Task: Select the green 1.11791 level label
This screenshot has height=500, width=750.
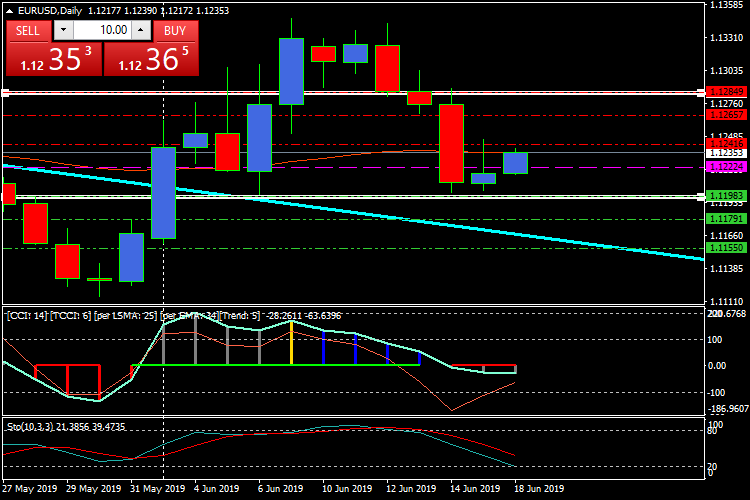Action: [727, 219]
